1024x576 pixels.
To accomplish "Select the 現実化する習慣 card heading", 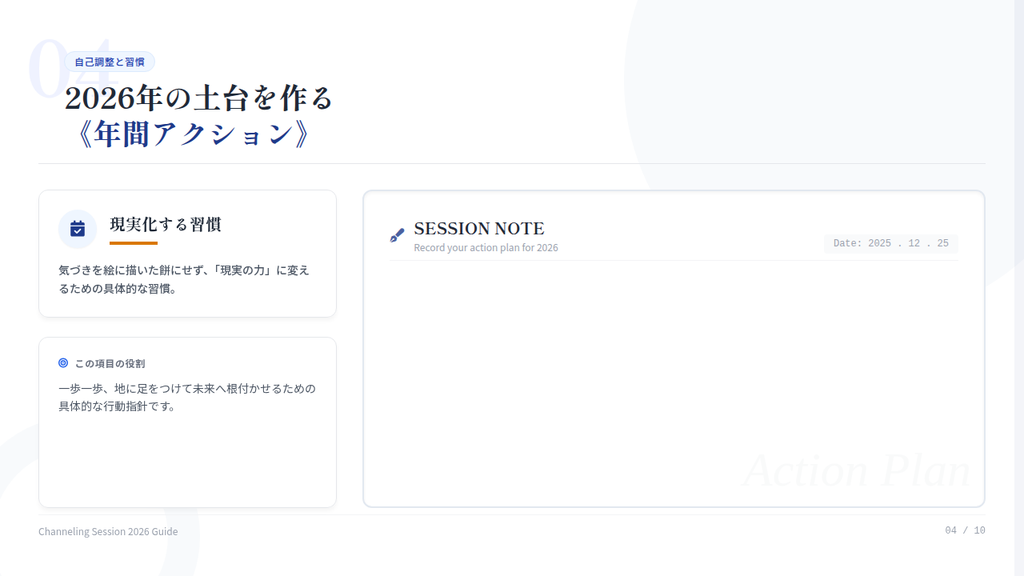I will [165, 225].
